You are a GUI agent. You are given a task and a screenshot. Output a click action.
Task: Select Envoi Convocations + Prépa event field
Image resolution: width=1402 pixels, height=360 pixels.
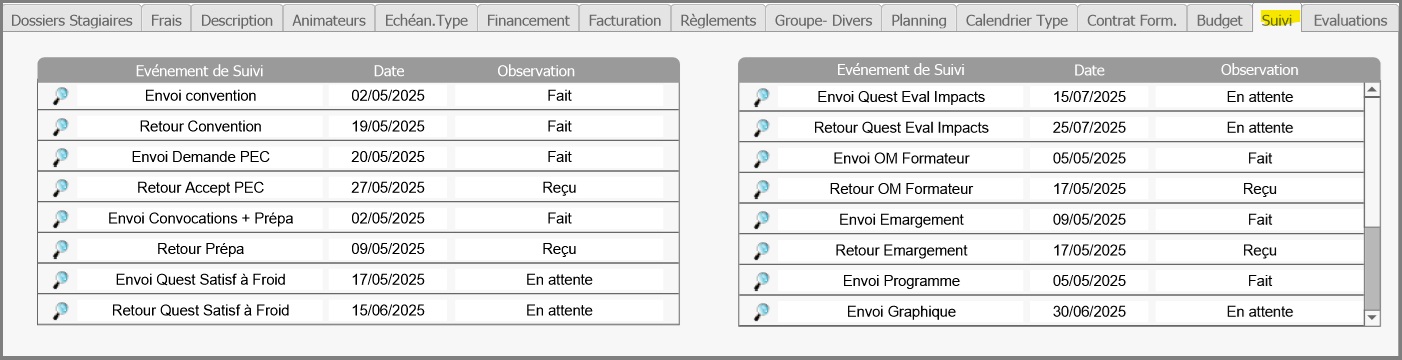click(x=200, y=219)
